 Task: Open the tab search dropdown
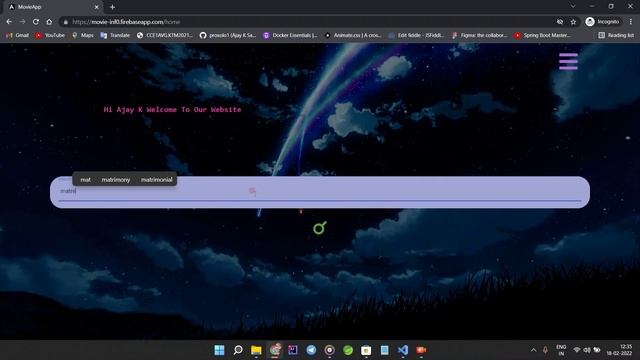click(x=573, y=6)
